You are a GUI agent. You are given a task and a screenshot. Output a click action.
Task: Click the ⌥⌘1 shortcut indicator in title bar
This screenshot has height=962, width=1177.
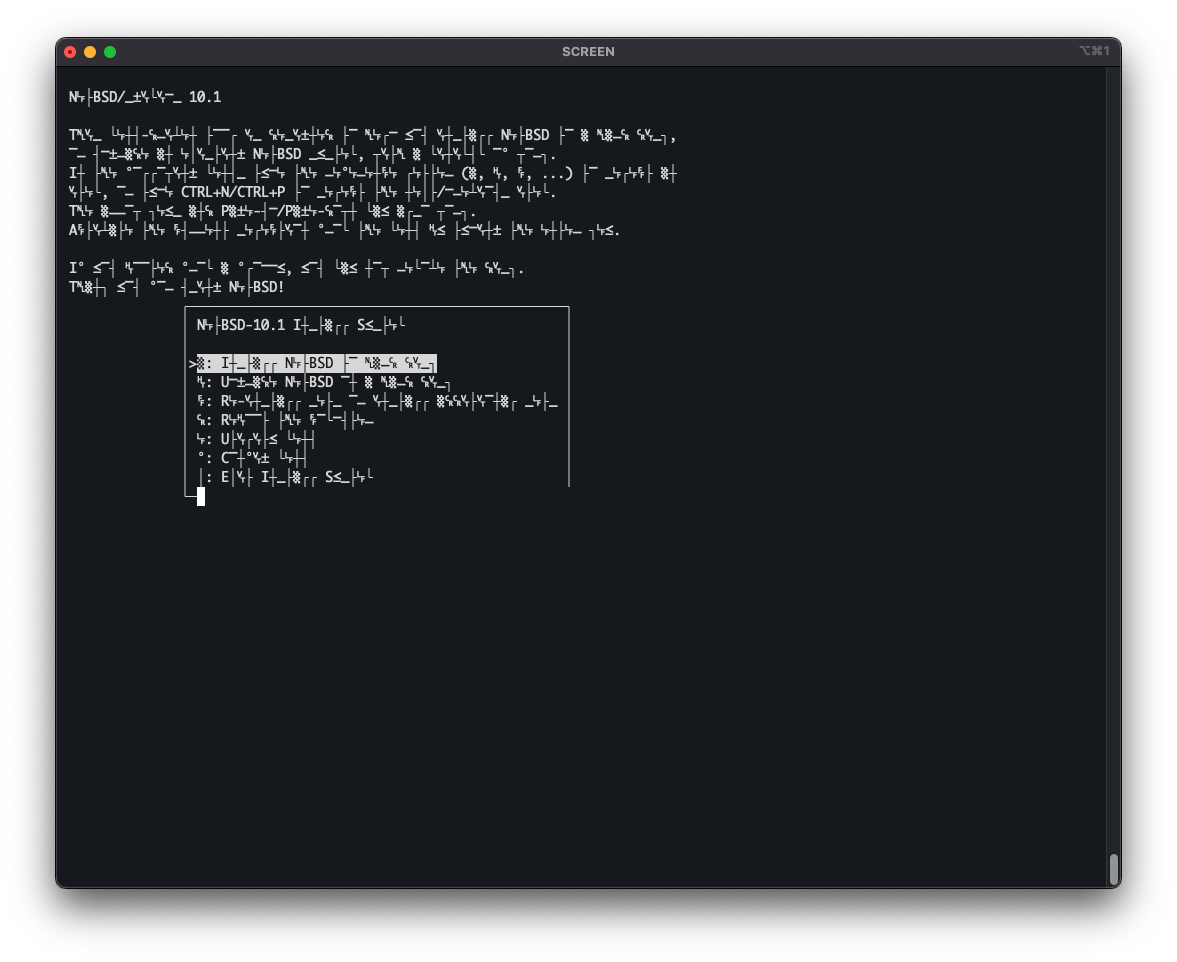click(1094, 51)
